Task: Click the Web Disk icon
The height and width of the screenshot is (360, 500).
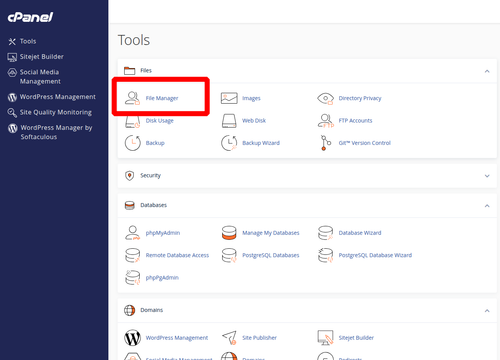Action: (x=229, y=121)
